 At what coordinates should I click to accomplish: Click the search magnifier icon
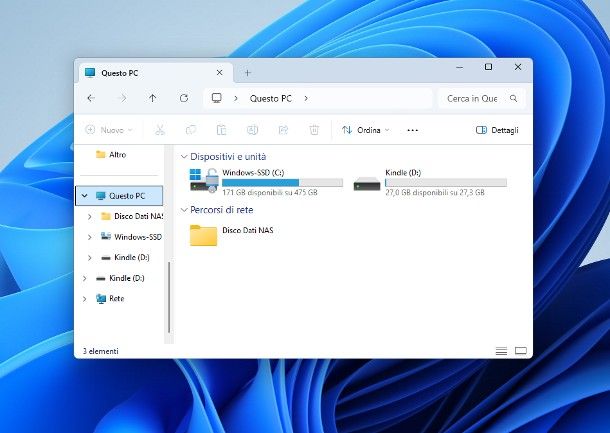click(x=514, y=98)
